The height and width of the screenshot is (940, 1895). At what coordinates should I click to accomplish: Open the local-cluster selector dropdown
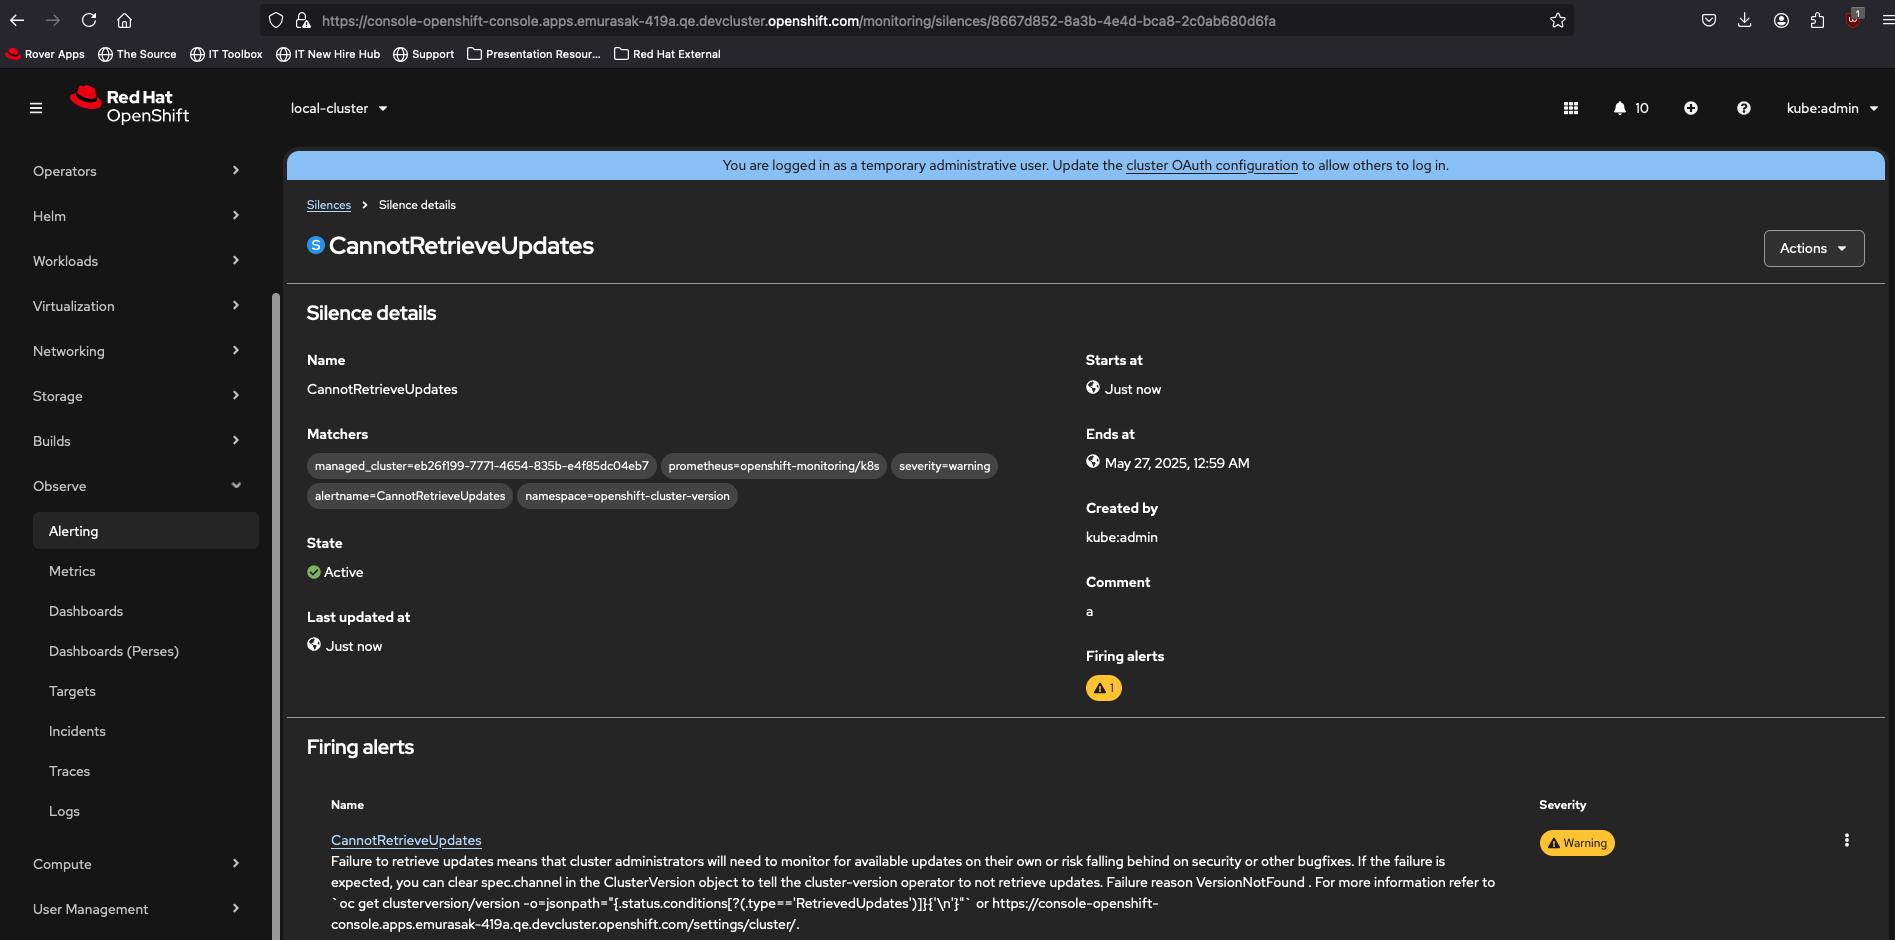click(x=339, y=108)
